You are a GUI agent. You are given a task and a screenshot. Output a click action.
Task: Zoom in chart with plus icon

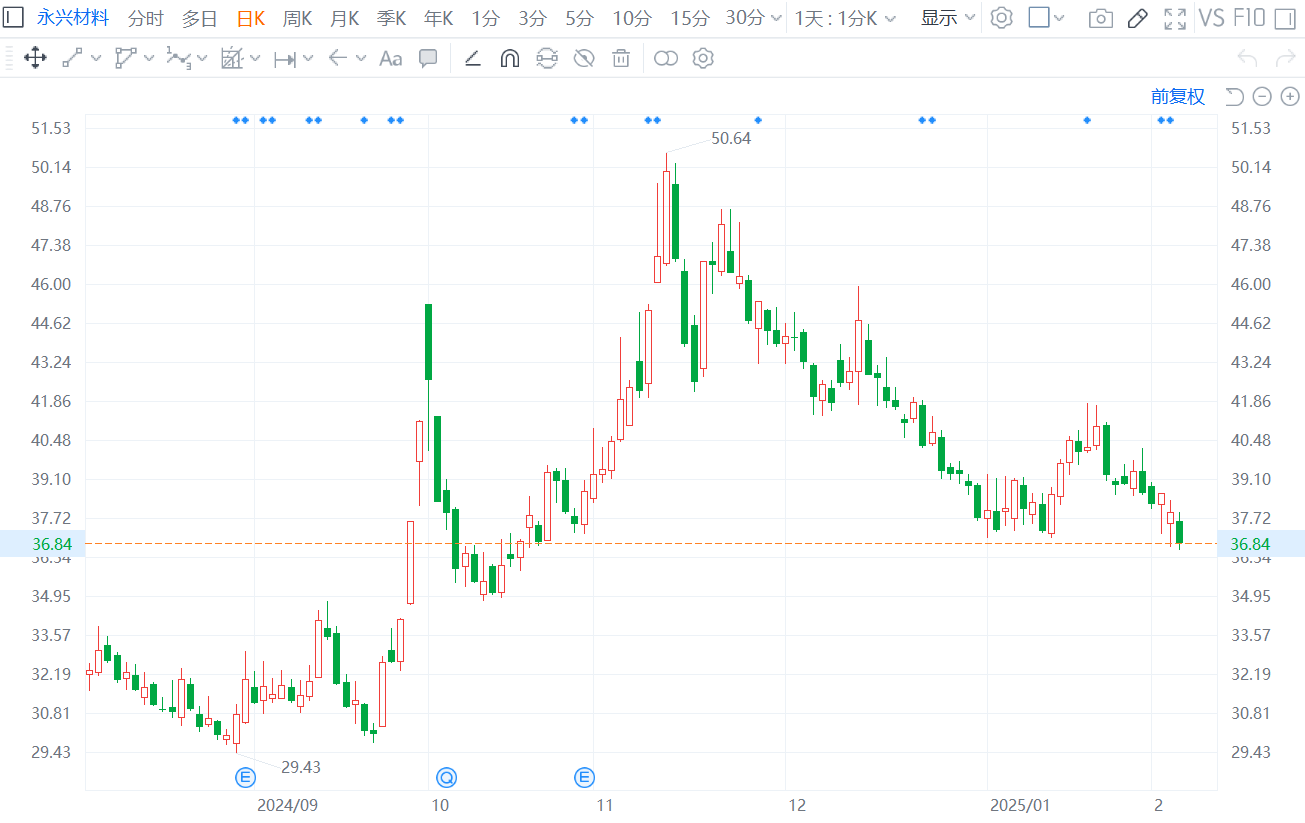(1290, 96)
